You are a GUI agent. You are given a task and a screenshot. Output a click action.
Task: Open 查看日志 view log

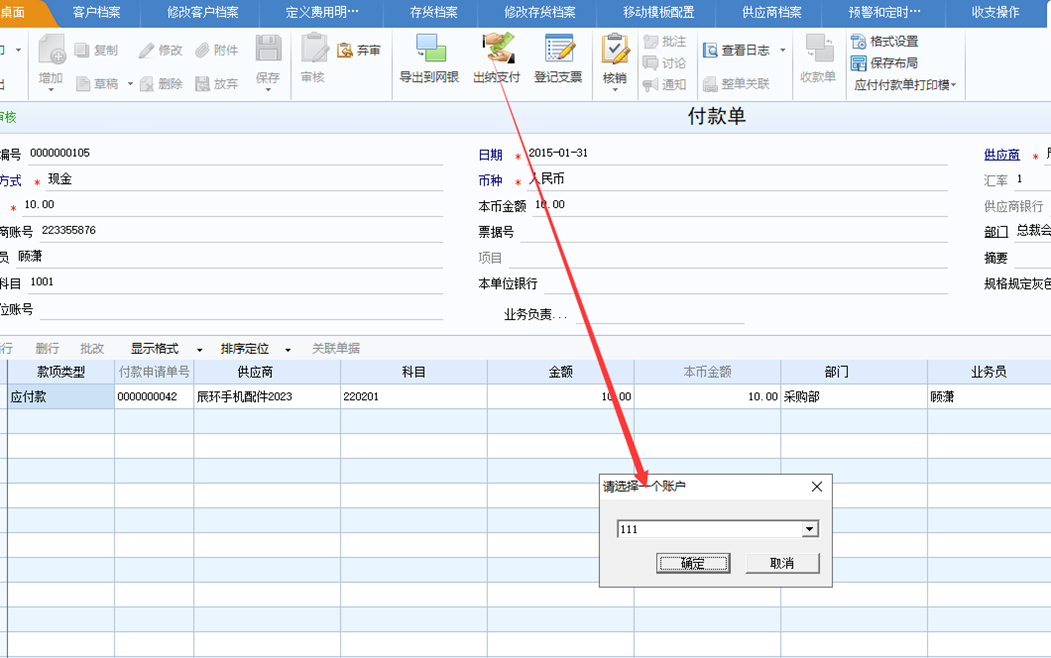pyautogui.click(x=737, y=50)
